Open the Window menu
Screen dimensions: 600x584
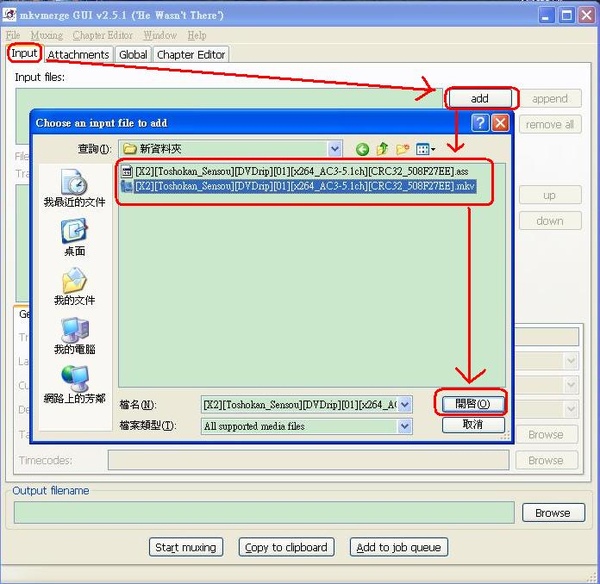(x=160, y=35)
